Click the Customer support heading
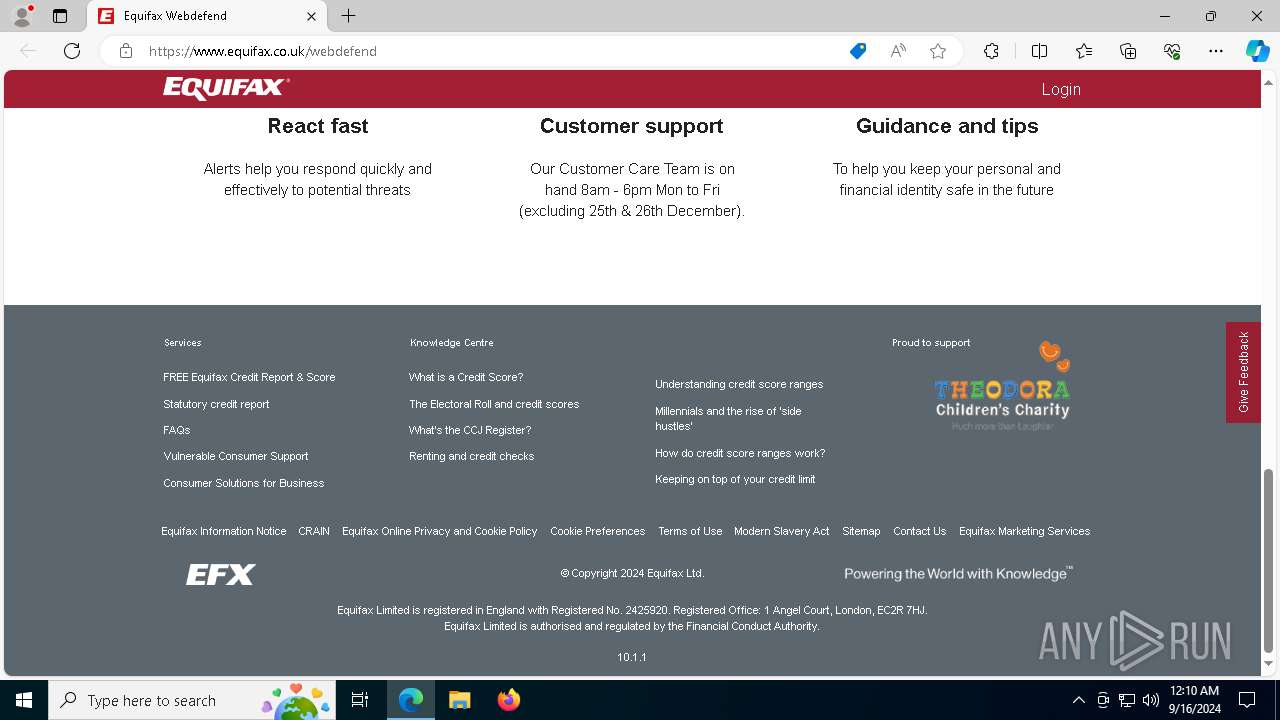Image resolution: width=1280 pixels, height=720 pixels. [632, 126]
